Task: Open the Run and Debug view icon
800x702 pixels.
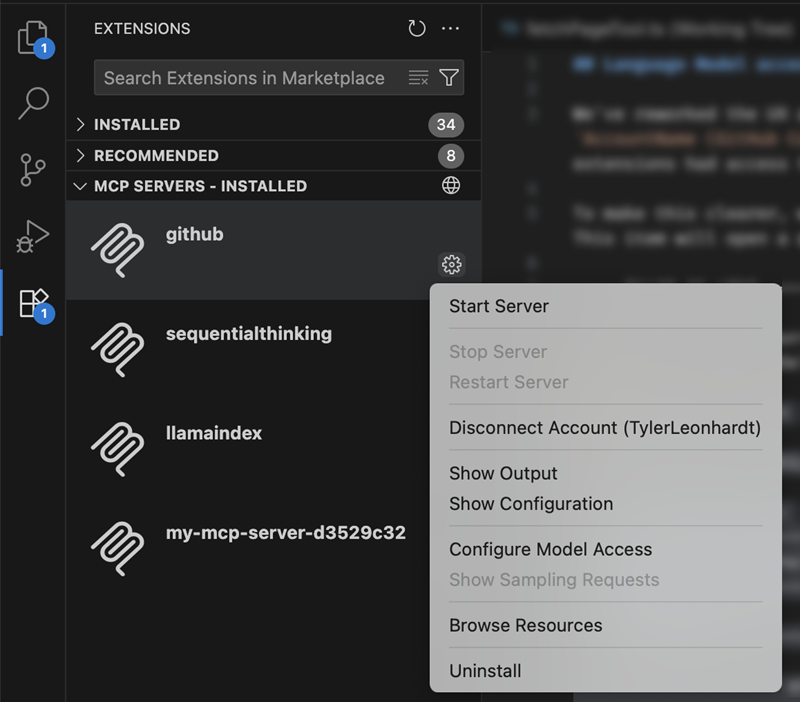Action: (x=32, y=237)
